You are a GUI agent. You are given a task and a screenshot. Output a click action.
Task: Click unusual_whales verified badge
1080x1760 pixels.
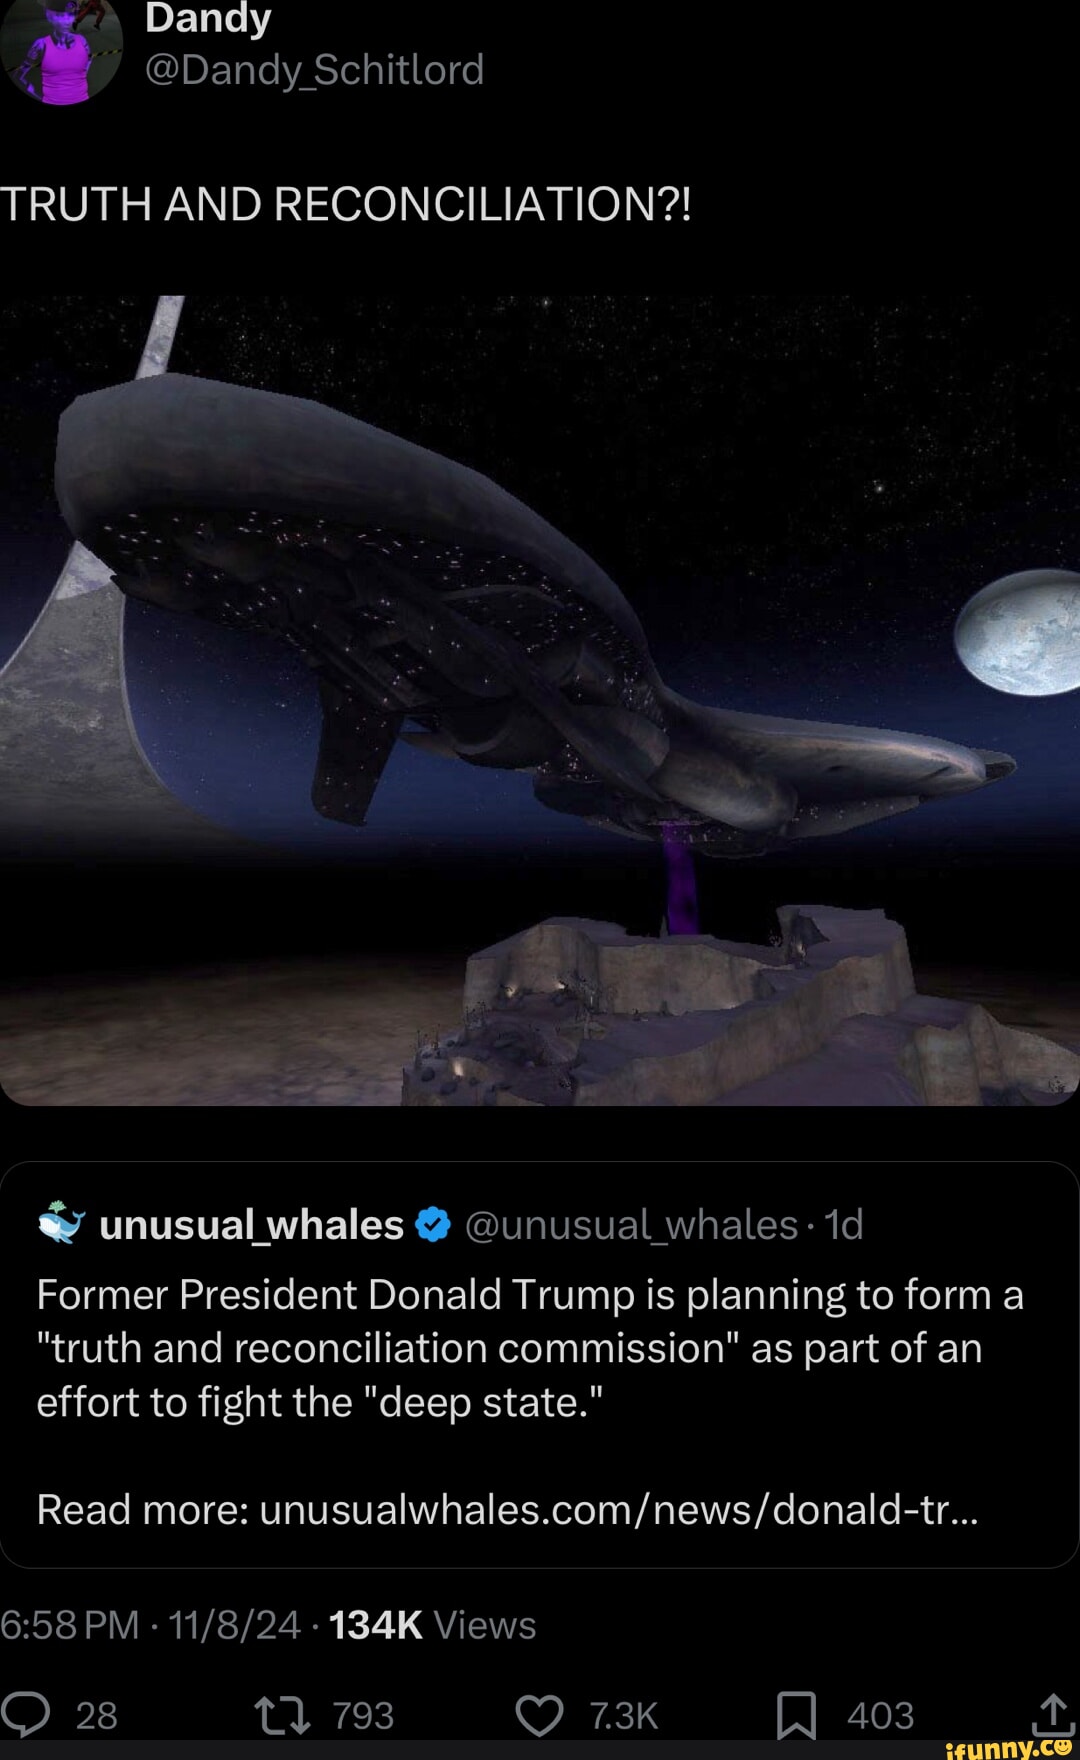coord(433,1224)
